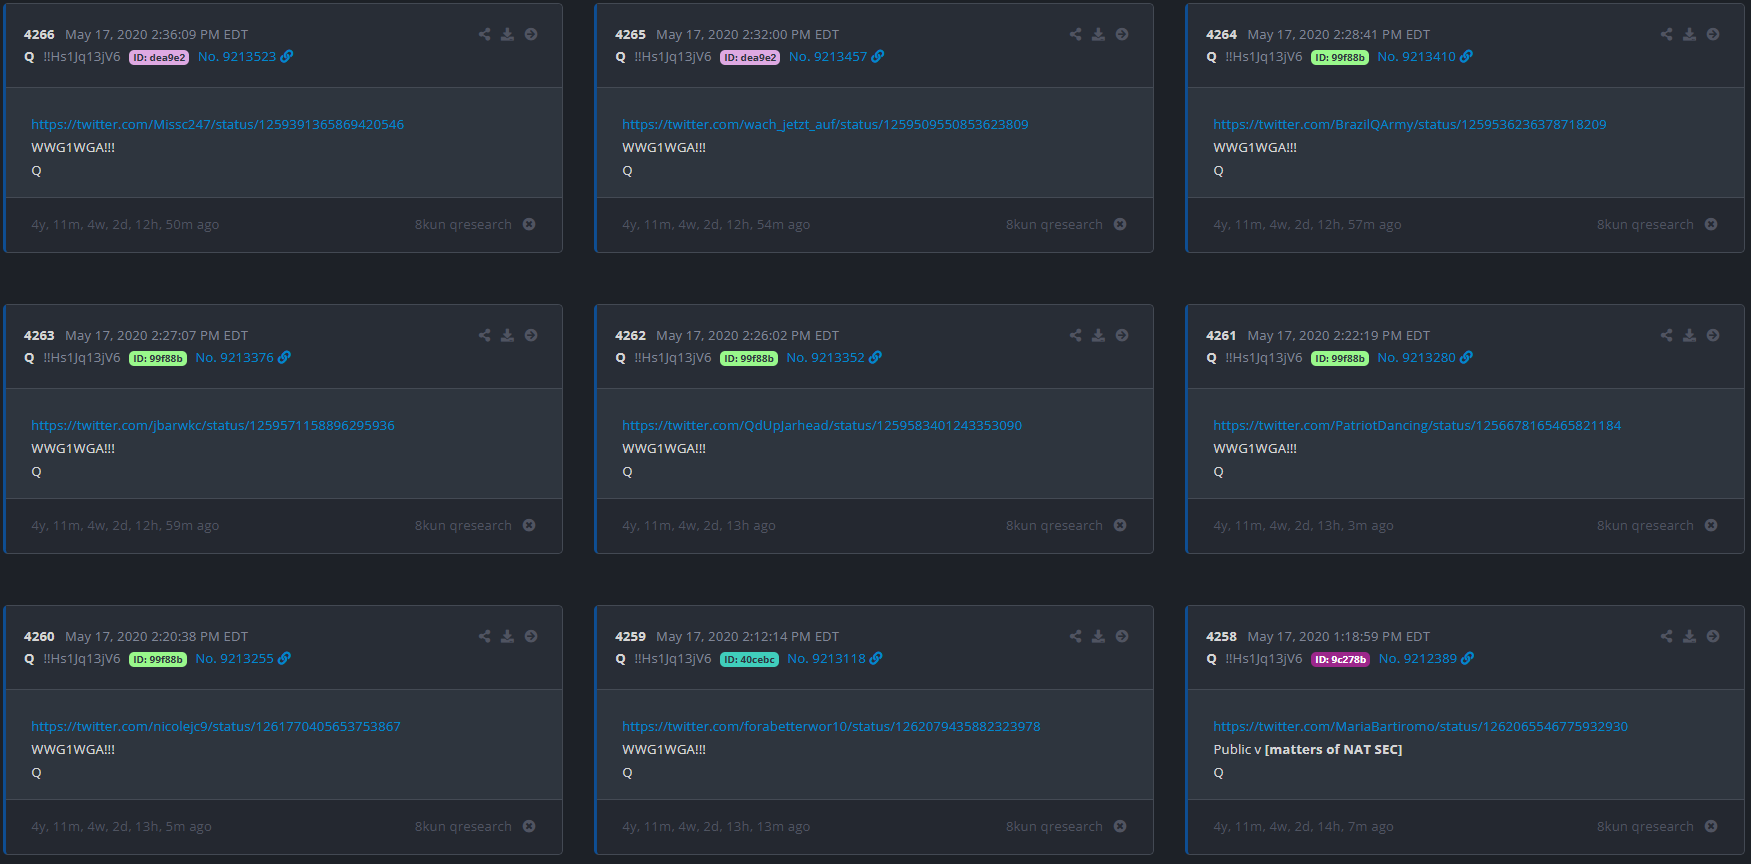1751x864 pixels.
Task: Click the circle-x icon in post 4261 footer
Action: pyautogui.click(x=1711, y=525)
